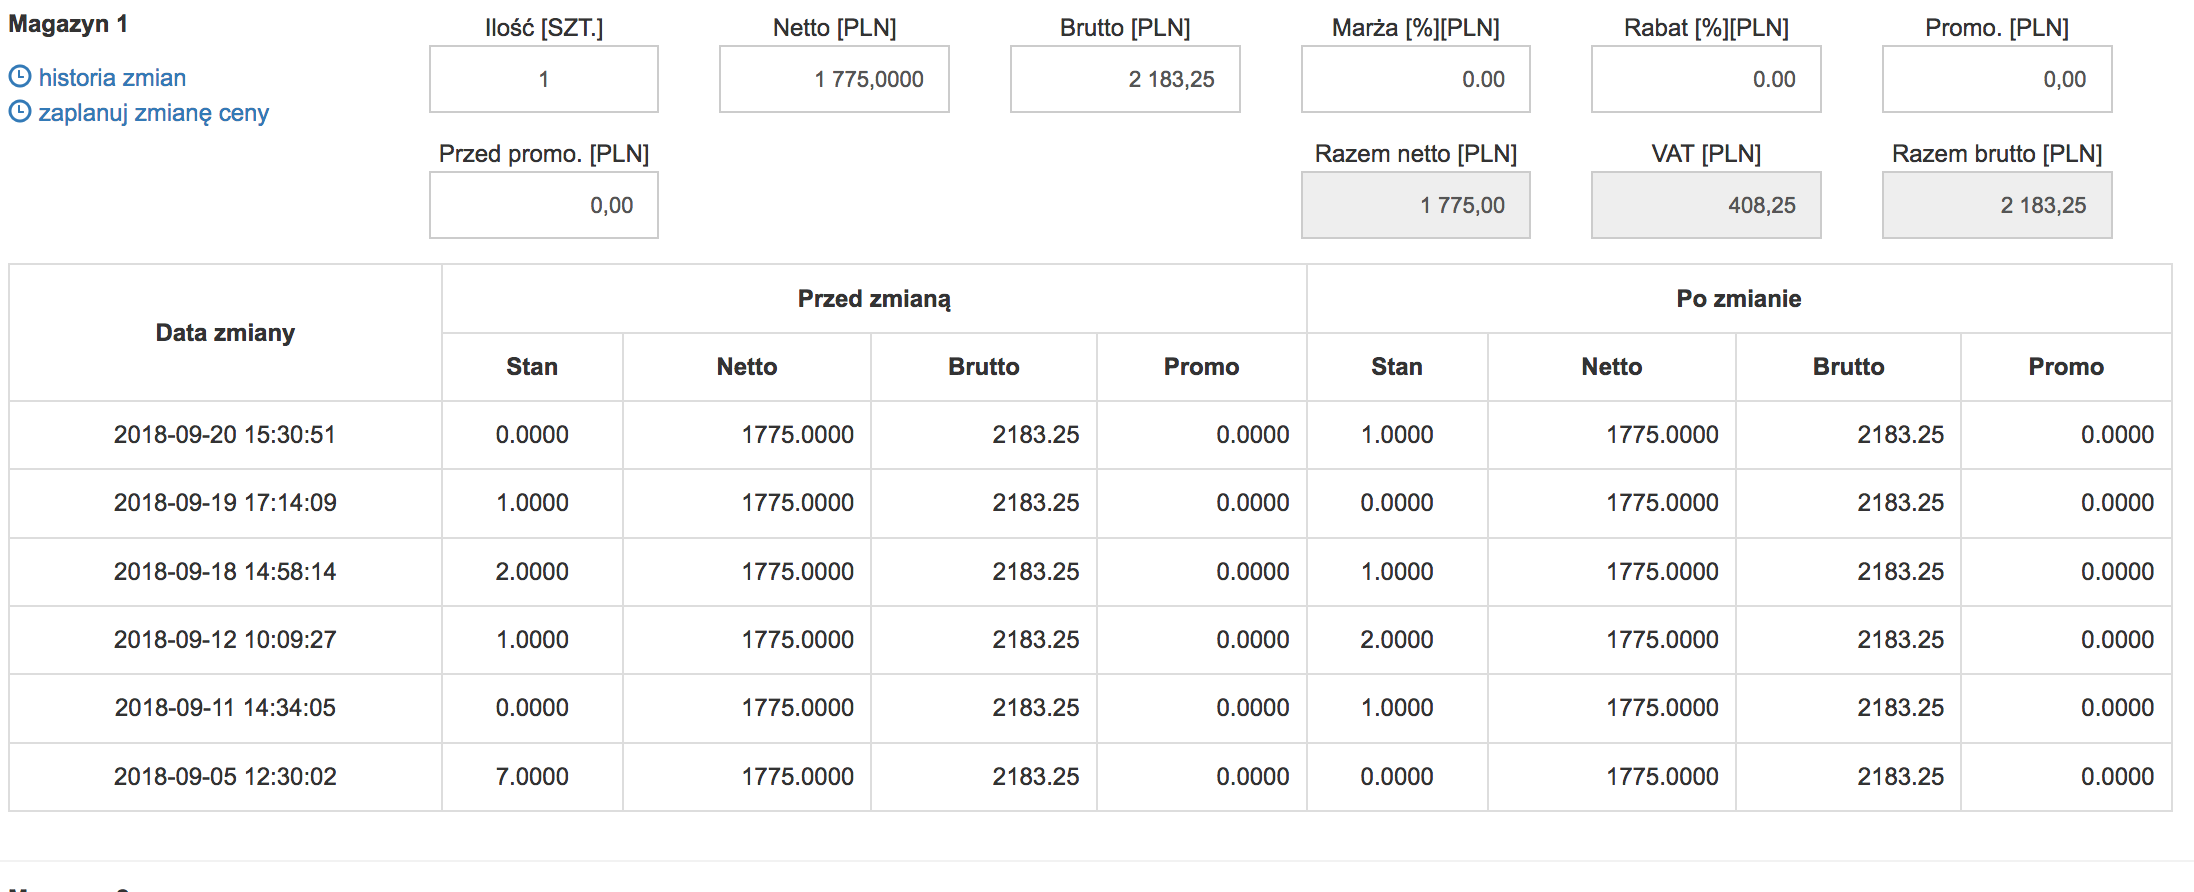Viewport: 2194px width, 892px height.
Task: Select the 2018-09-05 12:30:02 date cell
Action: tap(225, 777)
